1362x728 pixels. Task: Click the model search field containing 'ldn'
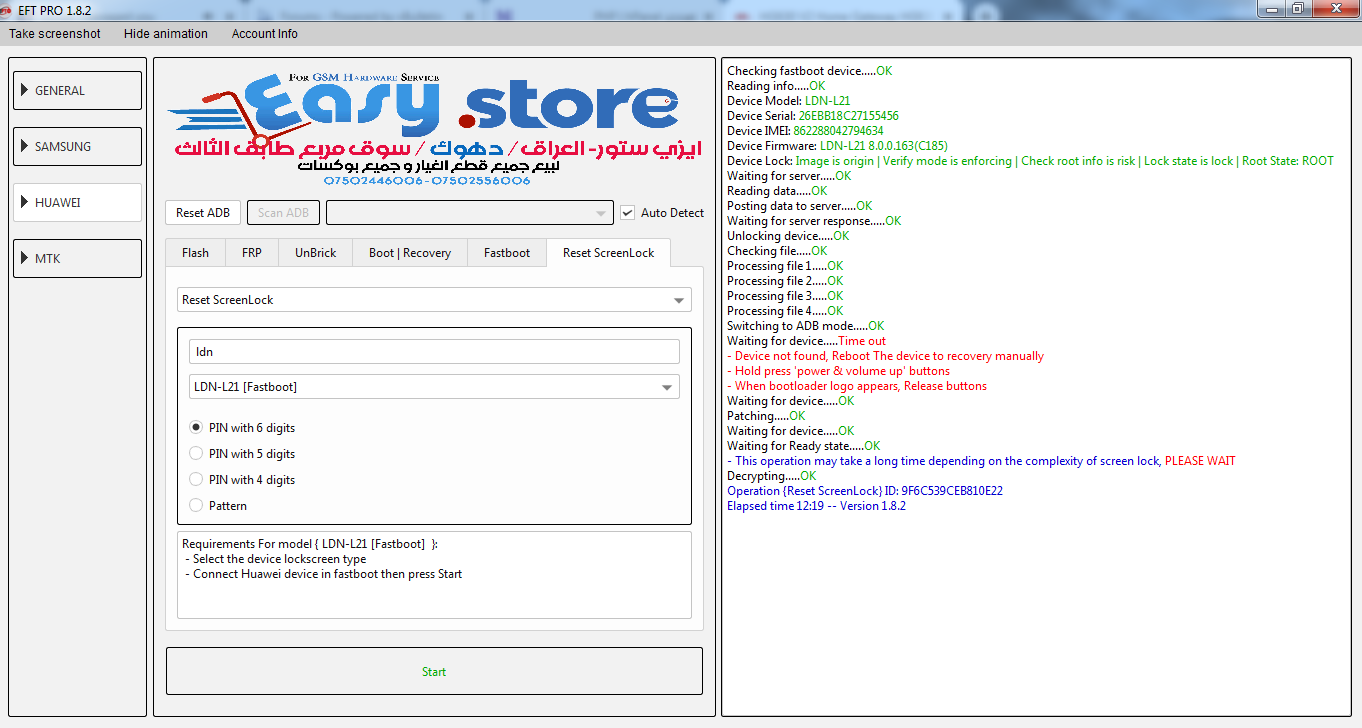[x=434, y=352]
